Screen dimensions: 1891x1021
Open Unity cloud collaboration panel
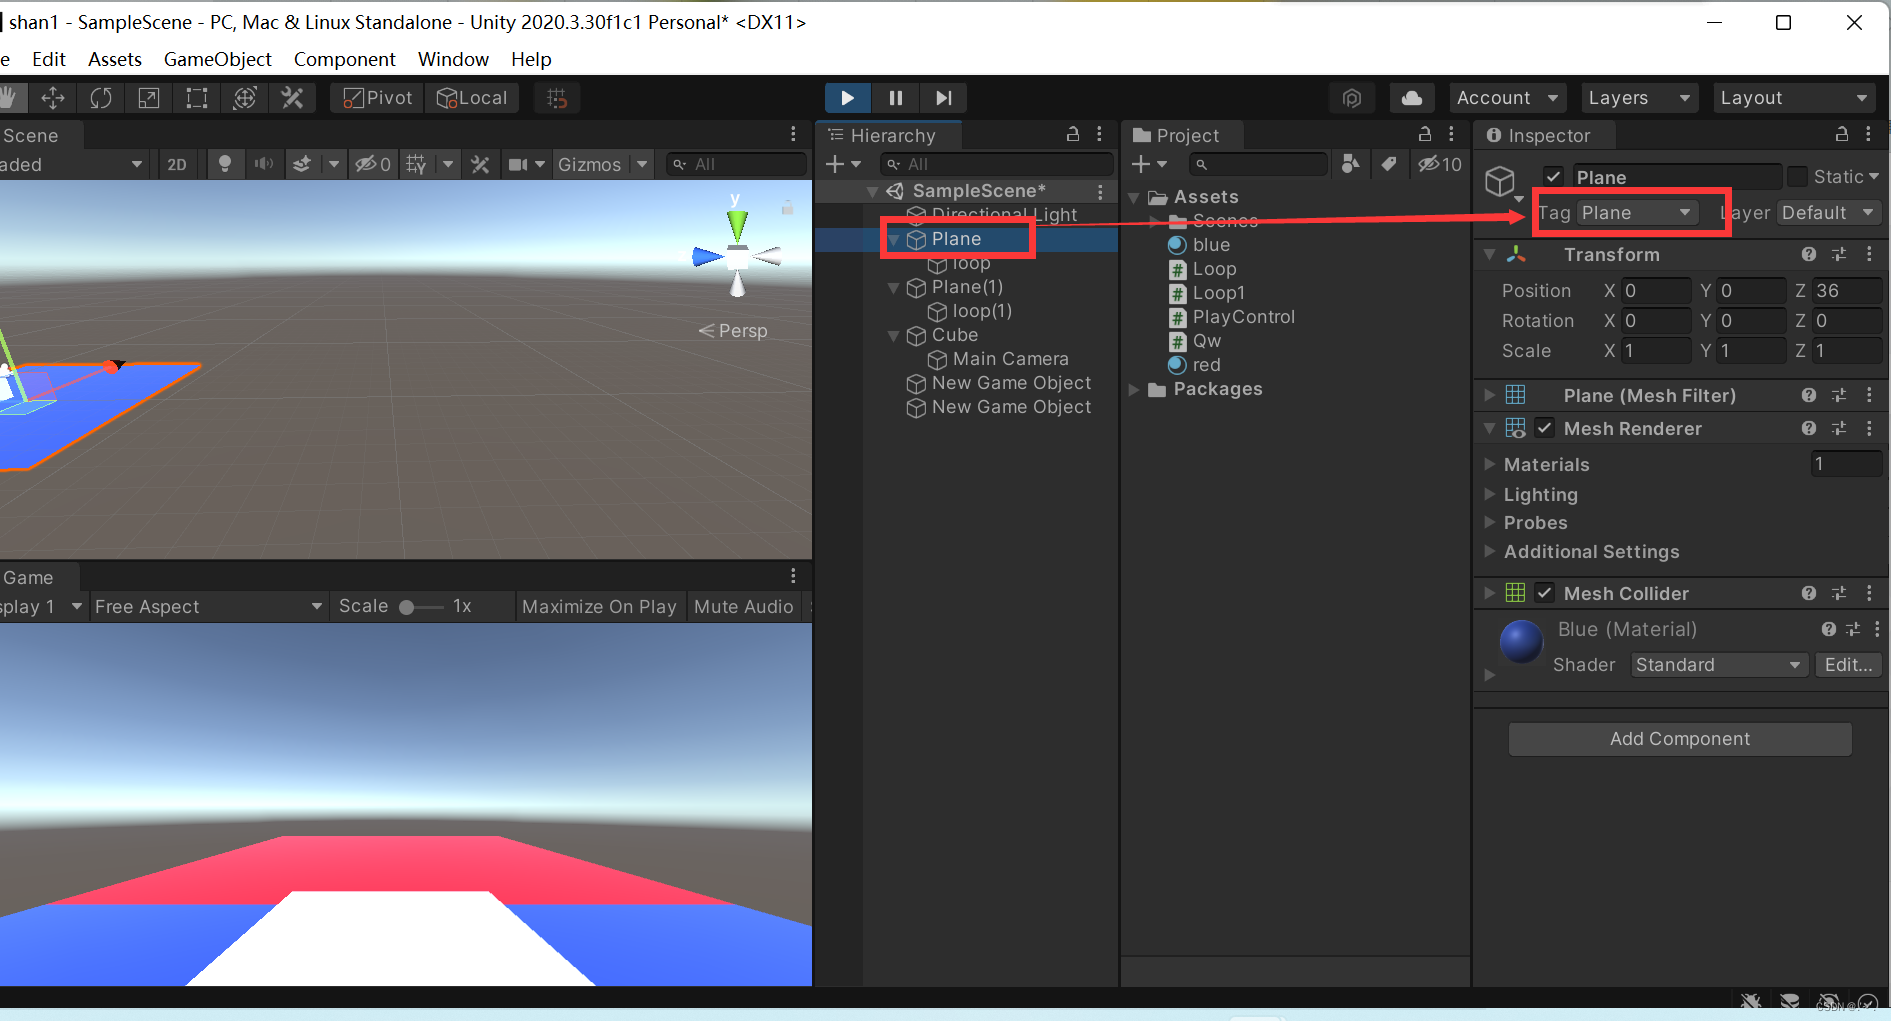[1412, 97]
